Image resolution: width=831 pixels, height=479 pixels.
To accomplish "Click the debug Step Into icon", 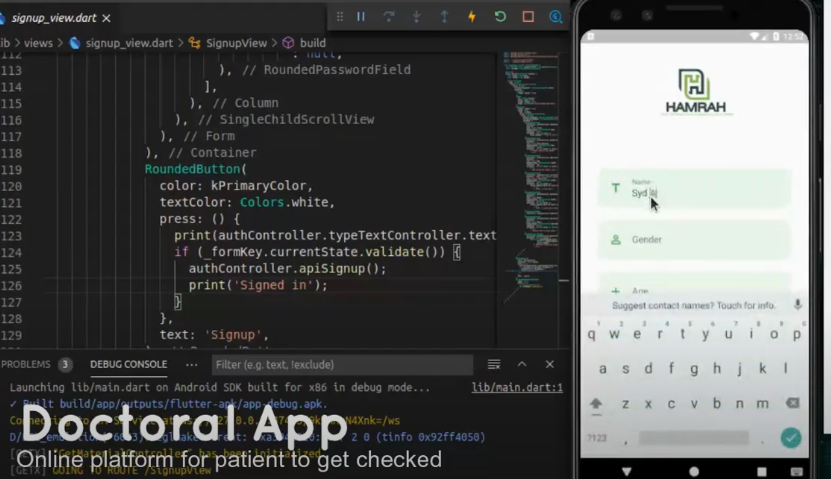I will (x=417, y=17).
